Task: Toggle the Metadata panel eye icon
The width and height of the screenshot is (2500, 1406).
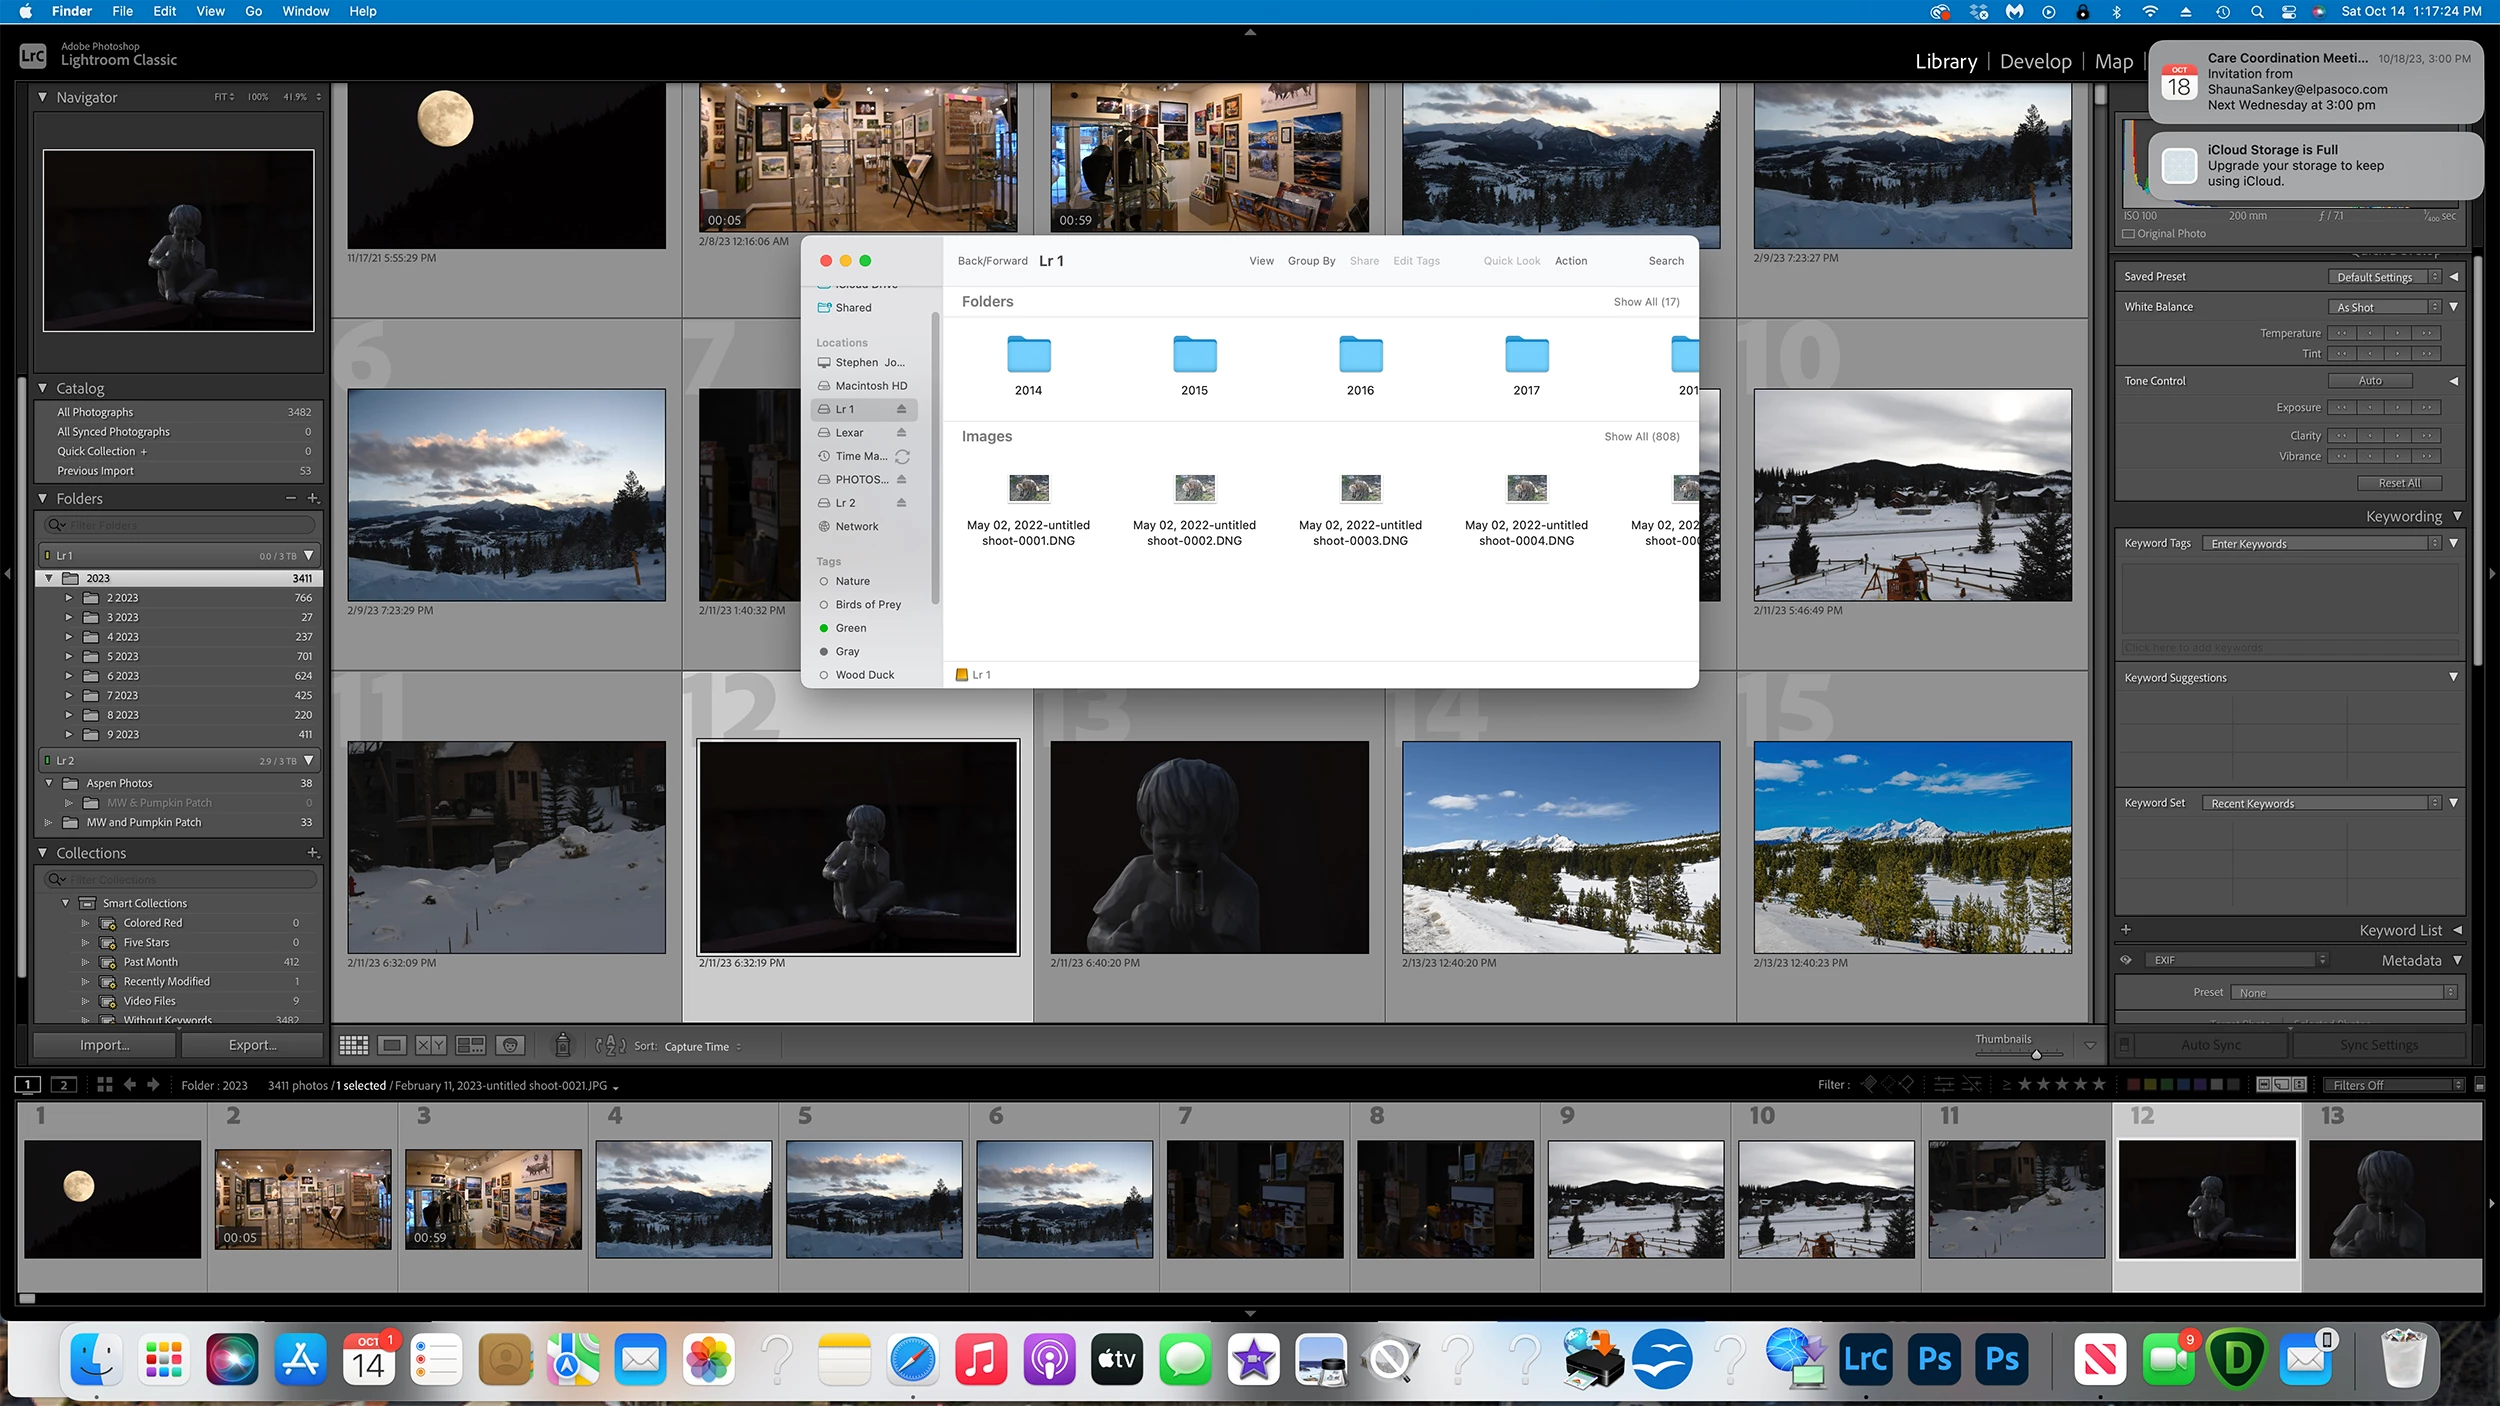Action: pyautogui.click(x=2126, y=960)
